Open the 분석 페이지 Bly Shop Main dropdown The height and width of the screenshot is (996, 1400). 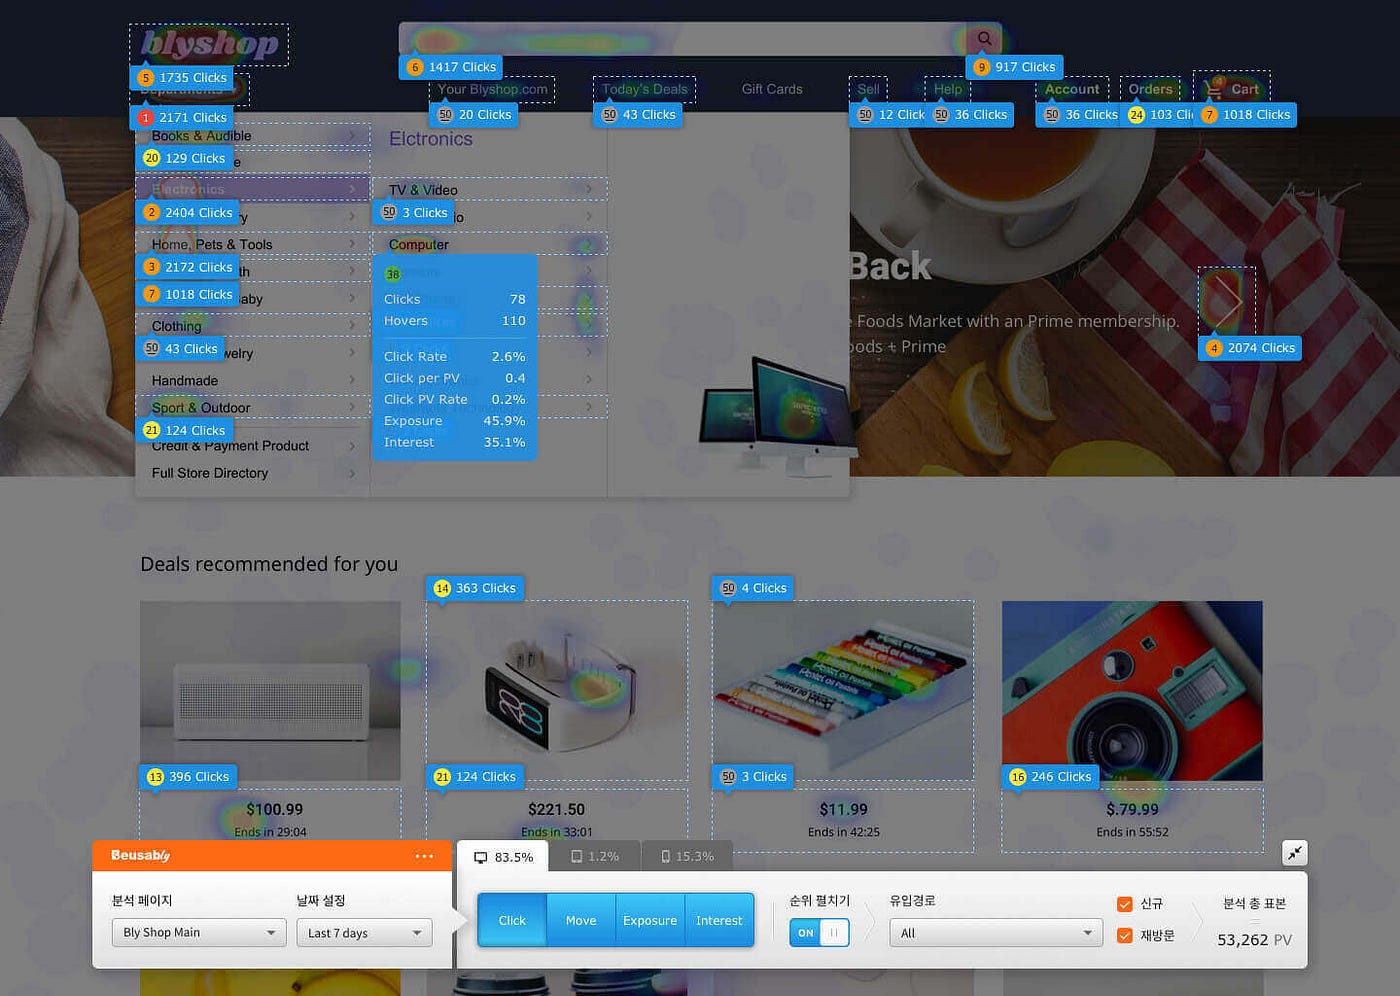pyautogui.click(x=198, y=933)
